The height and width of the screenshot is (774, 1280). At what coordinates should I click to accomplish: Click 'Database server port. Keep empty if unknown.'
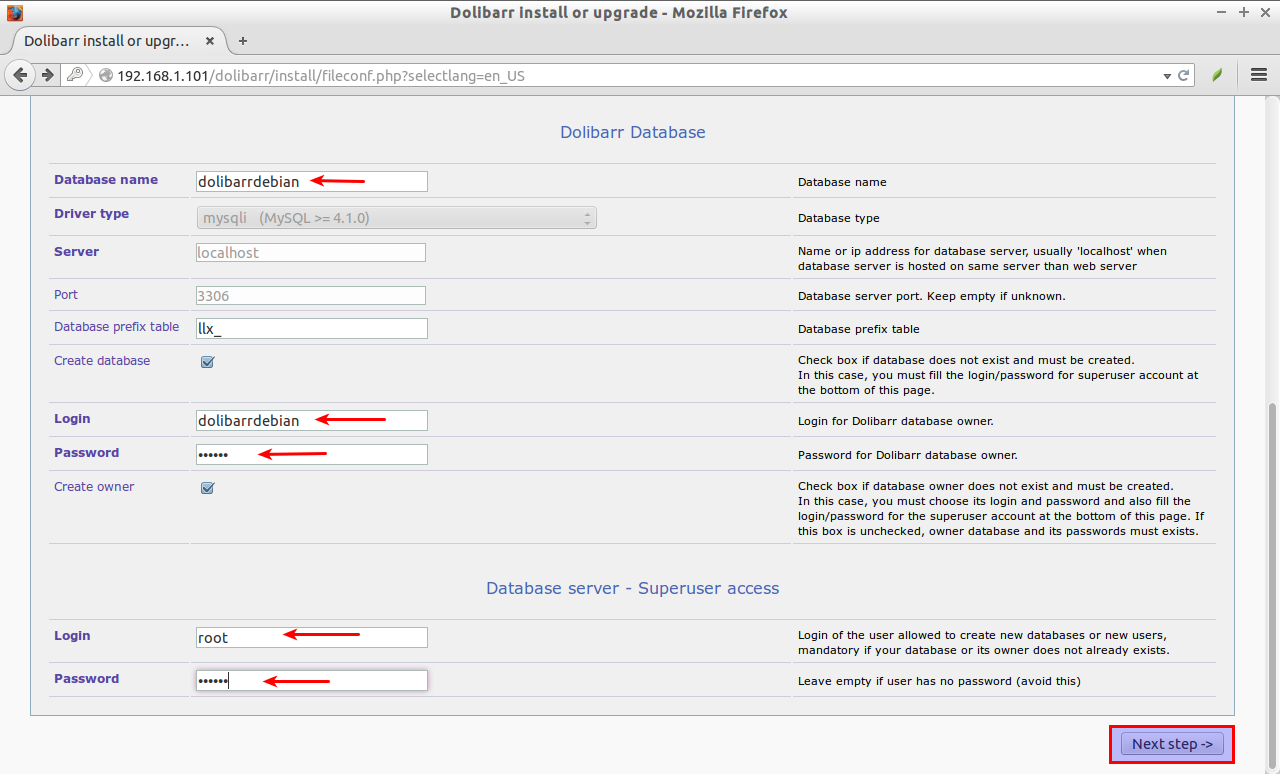pyautogui.click(x=931, y=297)
